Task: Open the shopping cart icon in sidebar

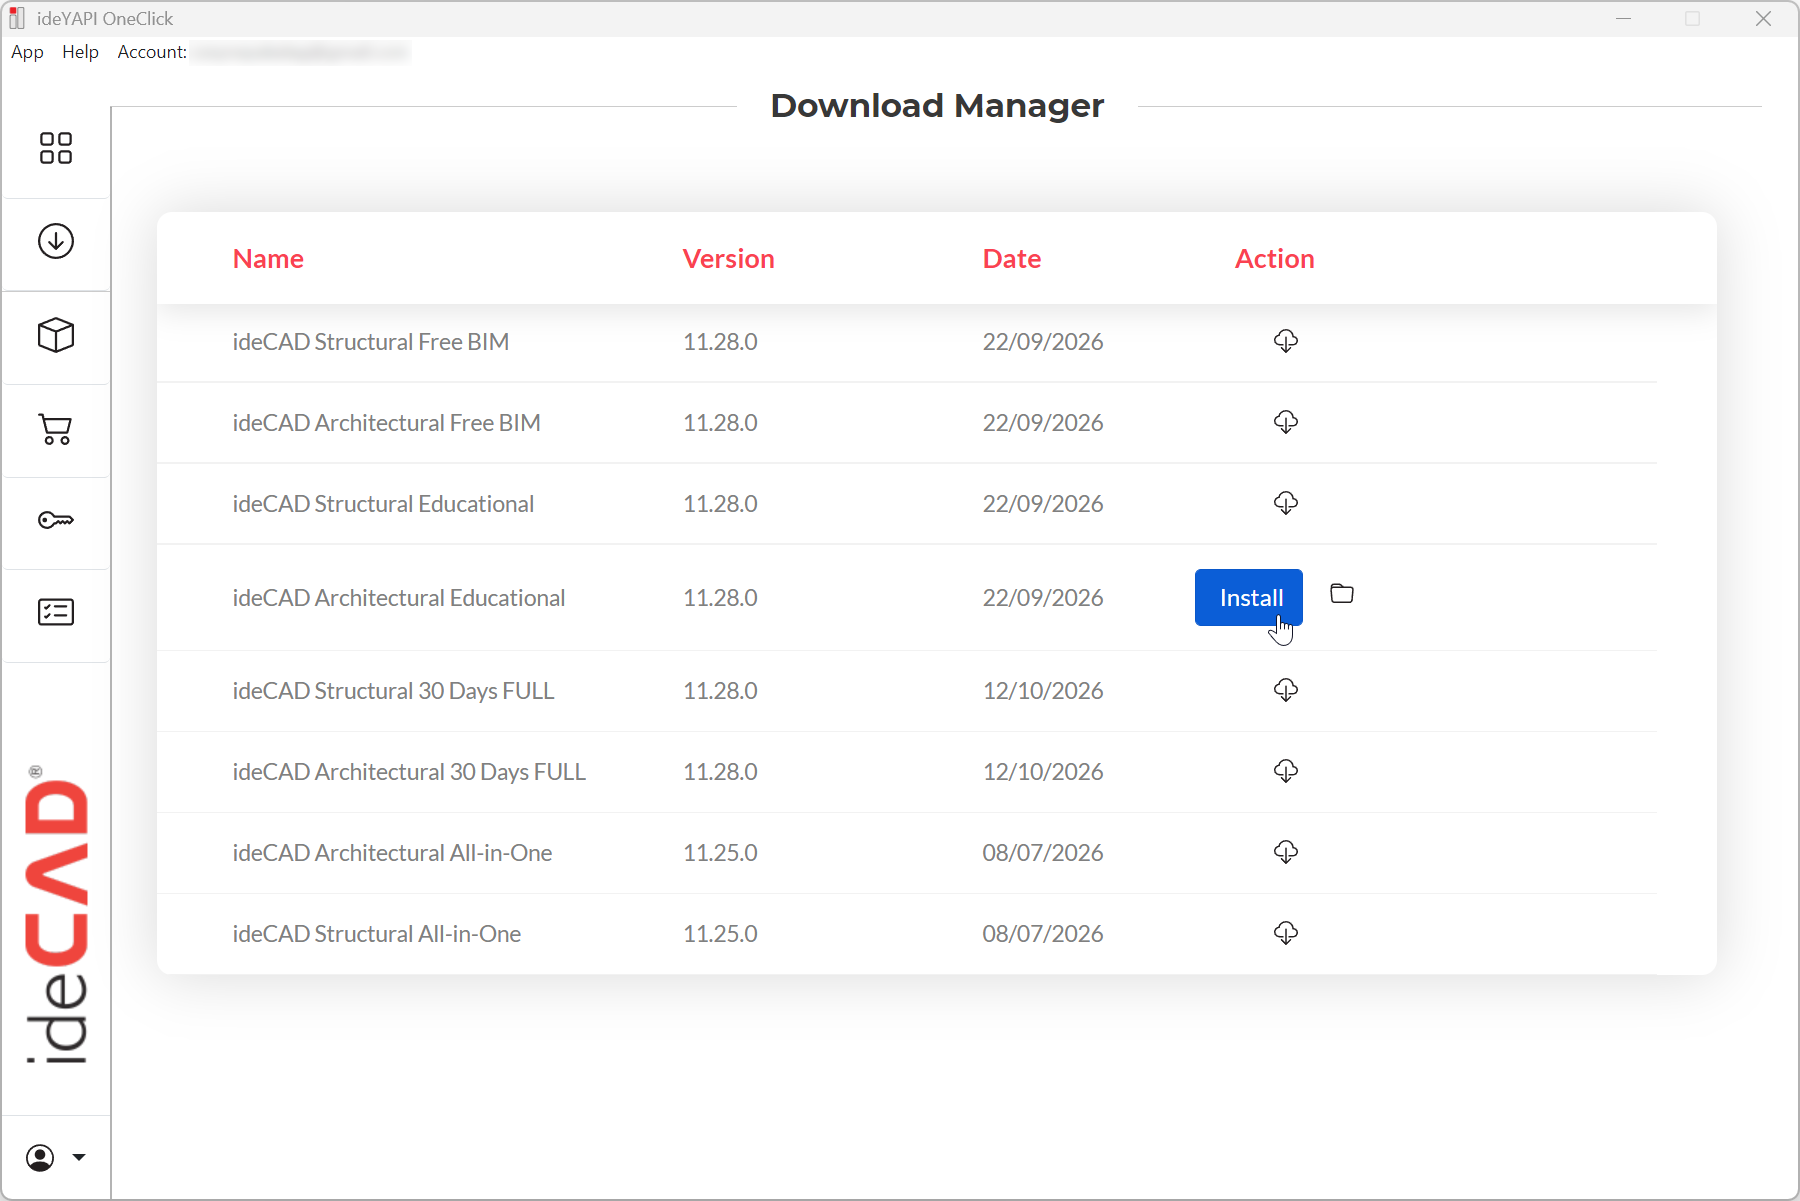Action: click(x=56, y=429)
